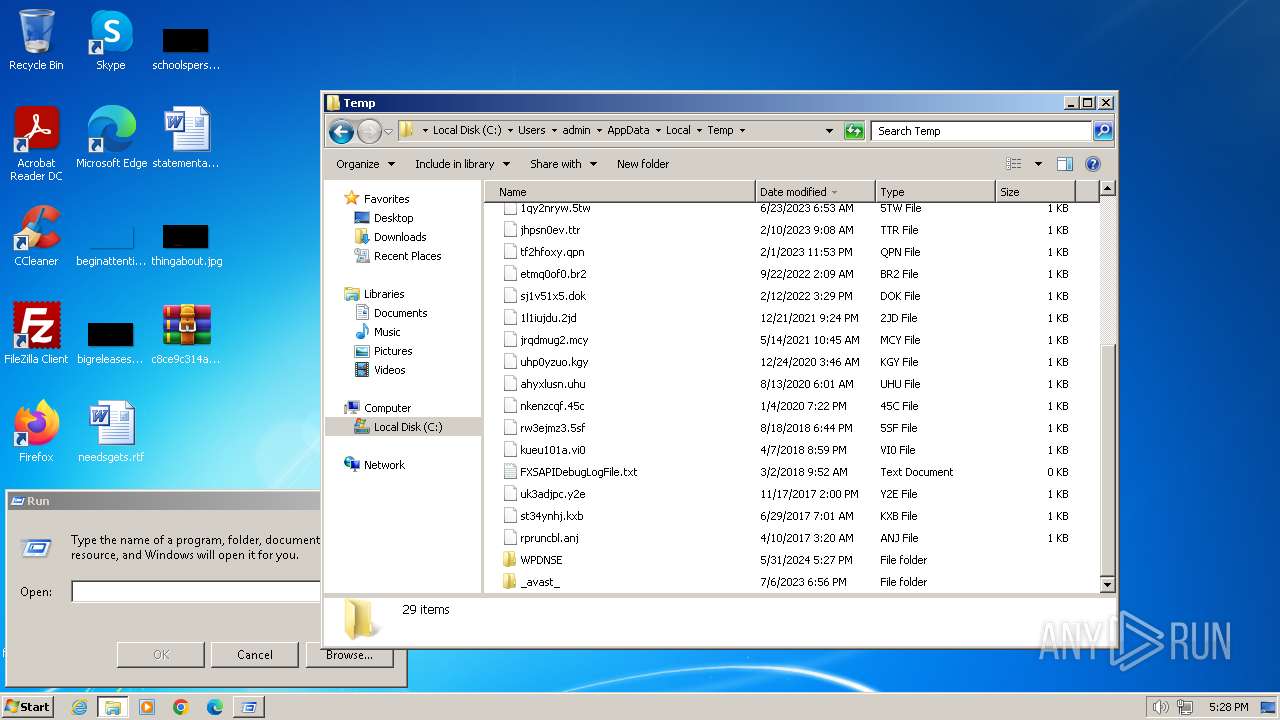Click the New folder button
Image resolution: width=1280 pixels, height=720 pixels.
point(643,164)
